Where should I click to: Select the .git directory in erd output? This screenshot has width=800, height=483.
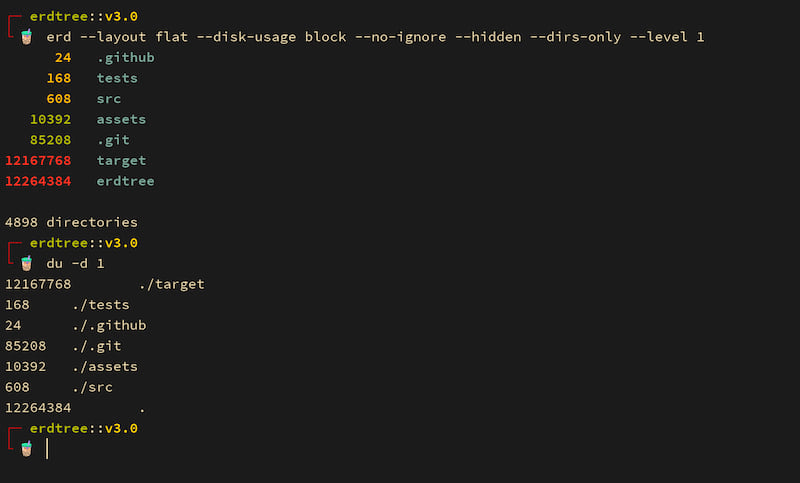113,140
